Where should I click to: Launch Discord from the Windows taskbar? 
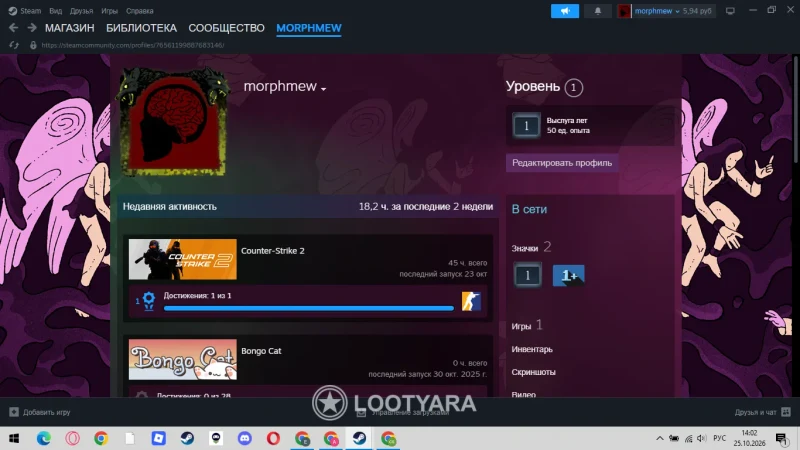pos(244,438)
